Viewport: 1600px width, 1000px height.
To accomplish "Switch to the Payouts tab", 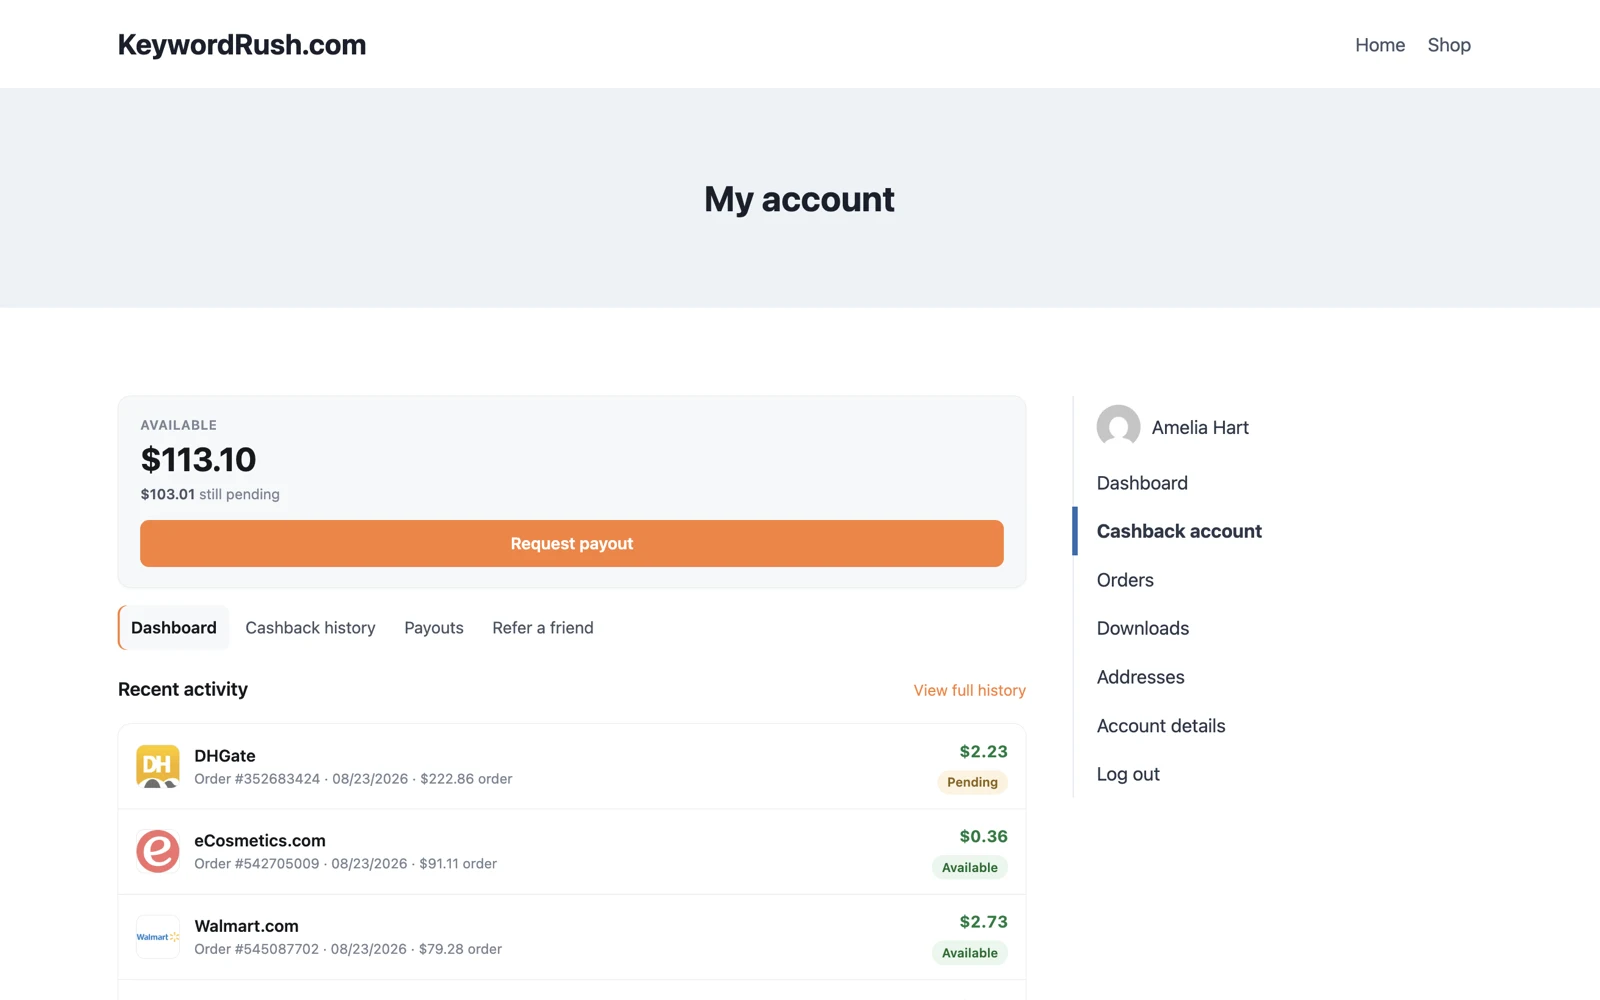I will click(x=434, y=628).
